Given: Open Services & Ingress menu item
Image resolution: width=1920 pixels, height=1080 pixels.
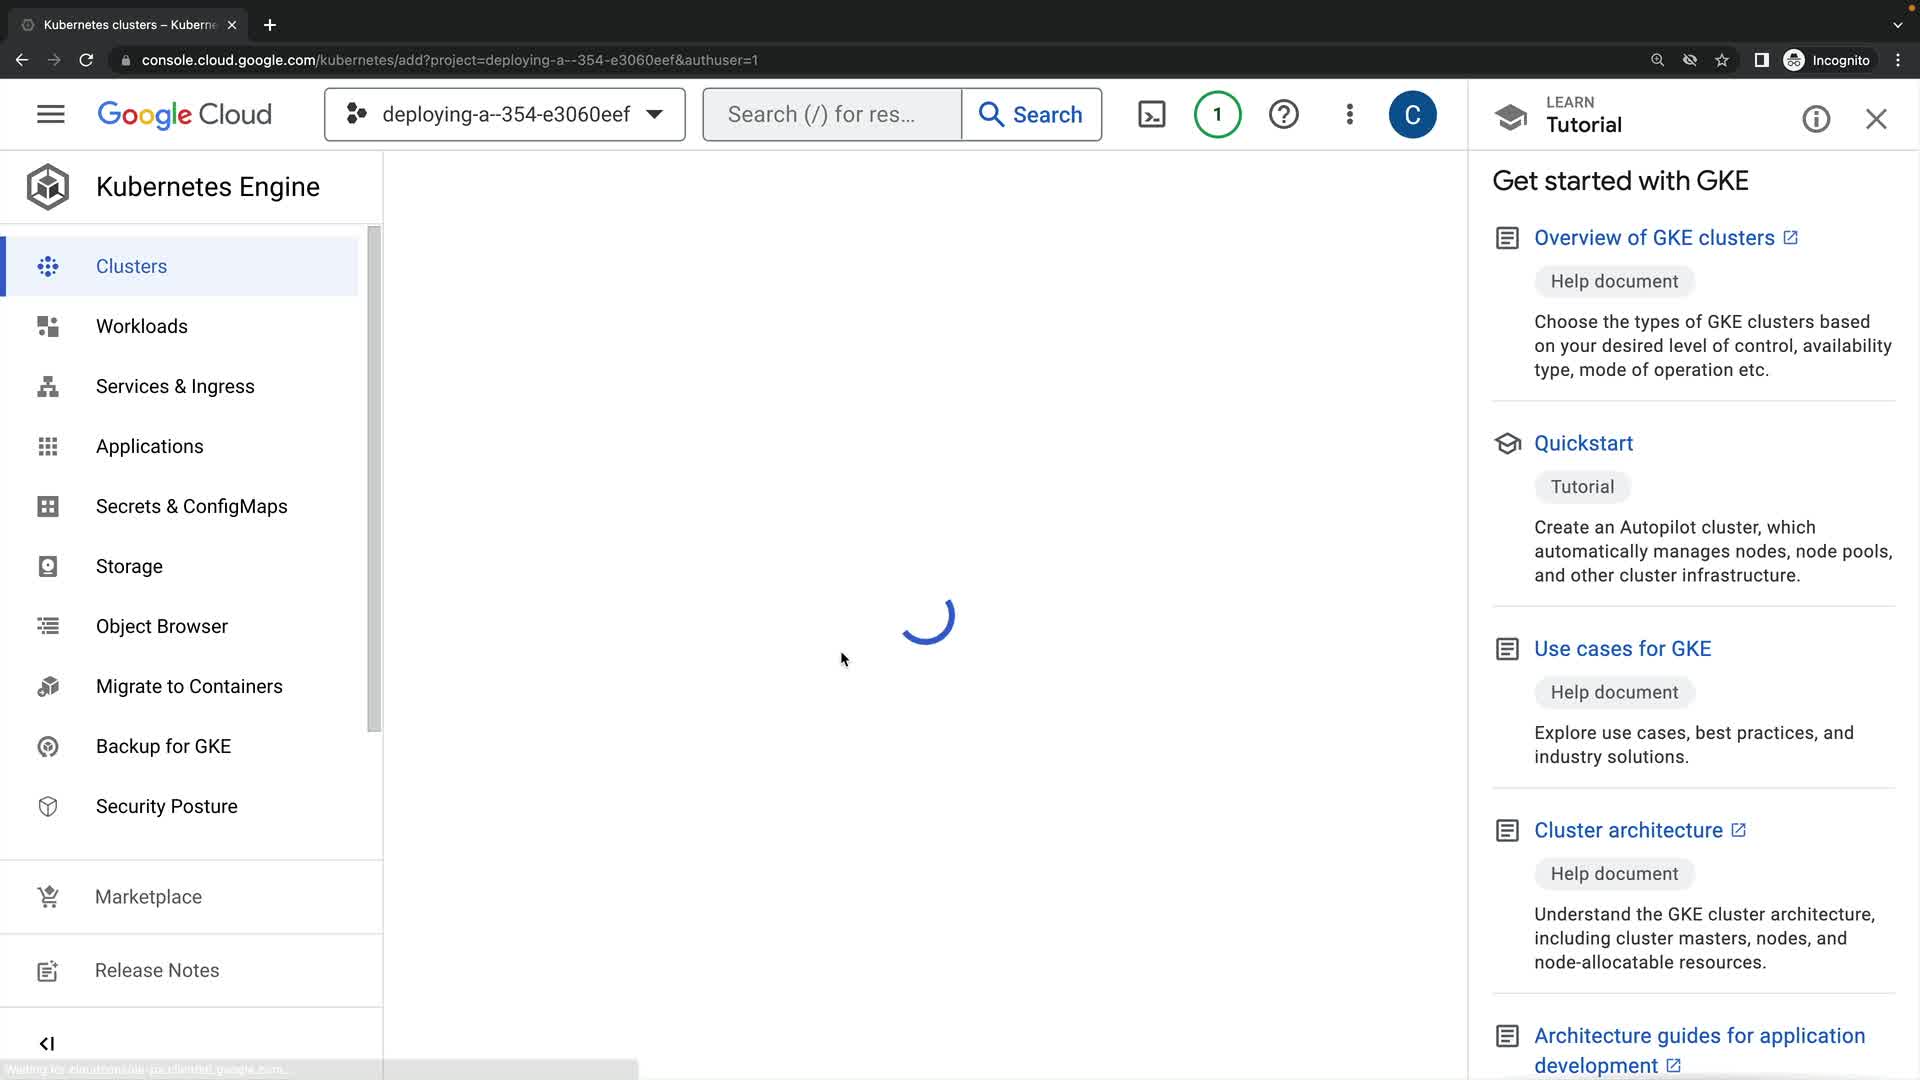Looking at the screenshot, I should click(x=175, y=386).
